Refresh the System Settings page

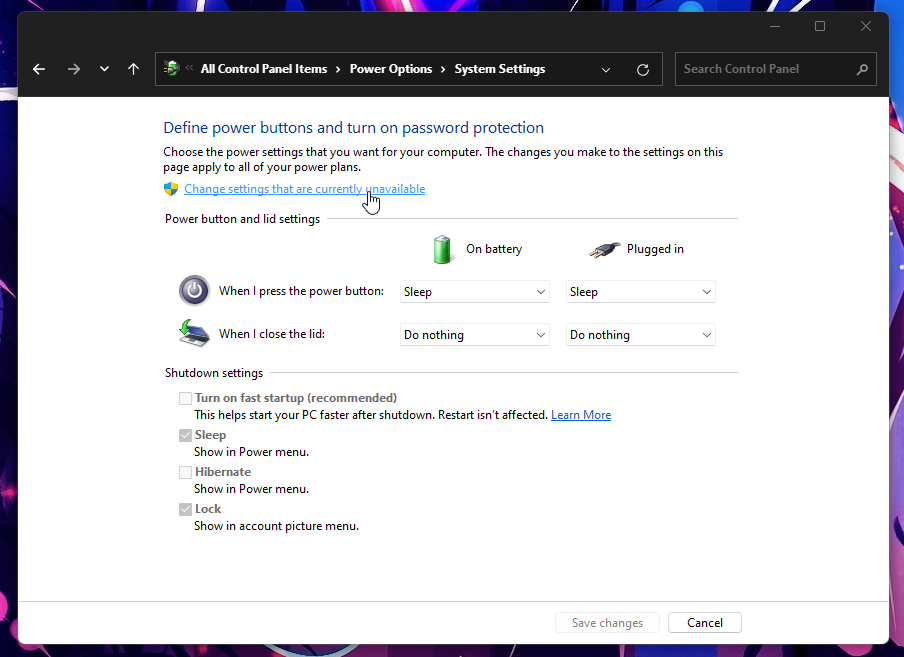tap(643, 70)
